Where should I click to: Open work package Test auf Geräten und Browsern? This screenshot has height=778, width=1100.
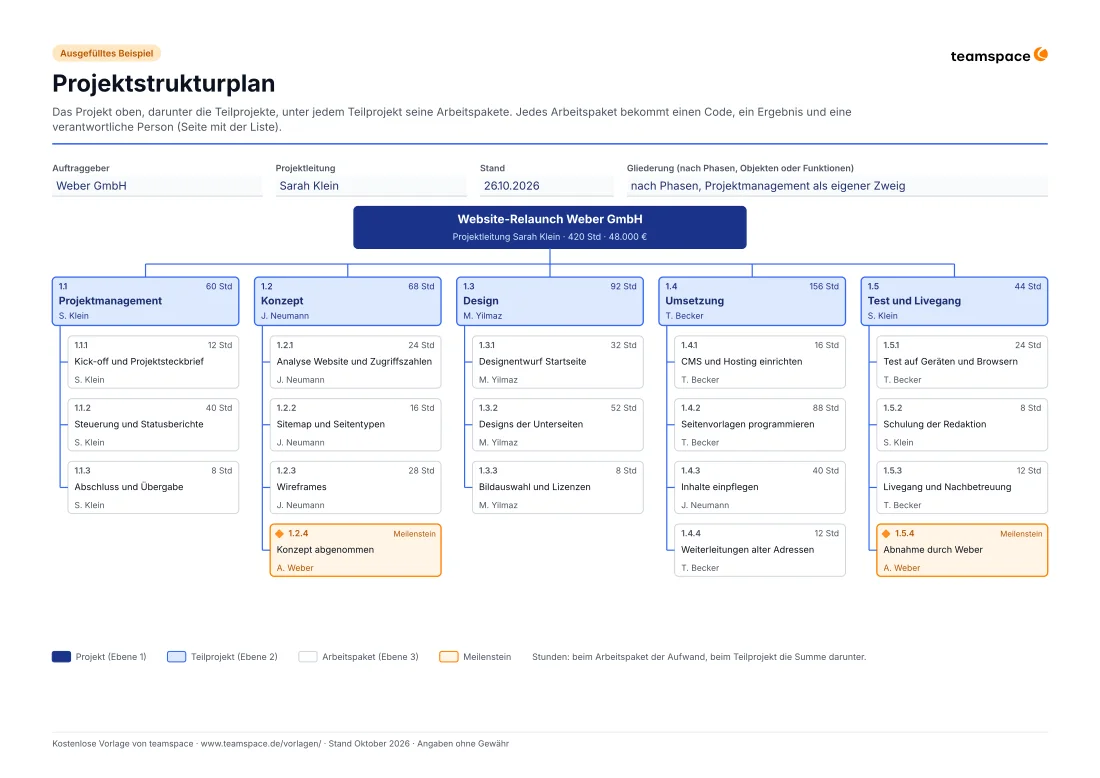click(x=962, y=362)
